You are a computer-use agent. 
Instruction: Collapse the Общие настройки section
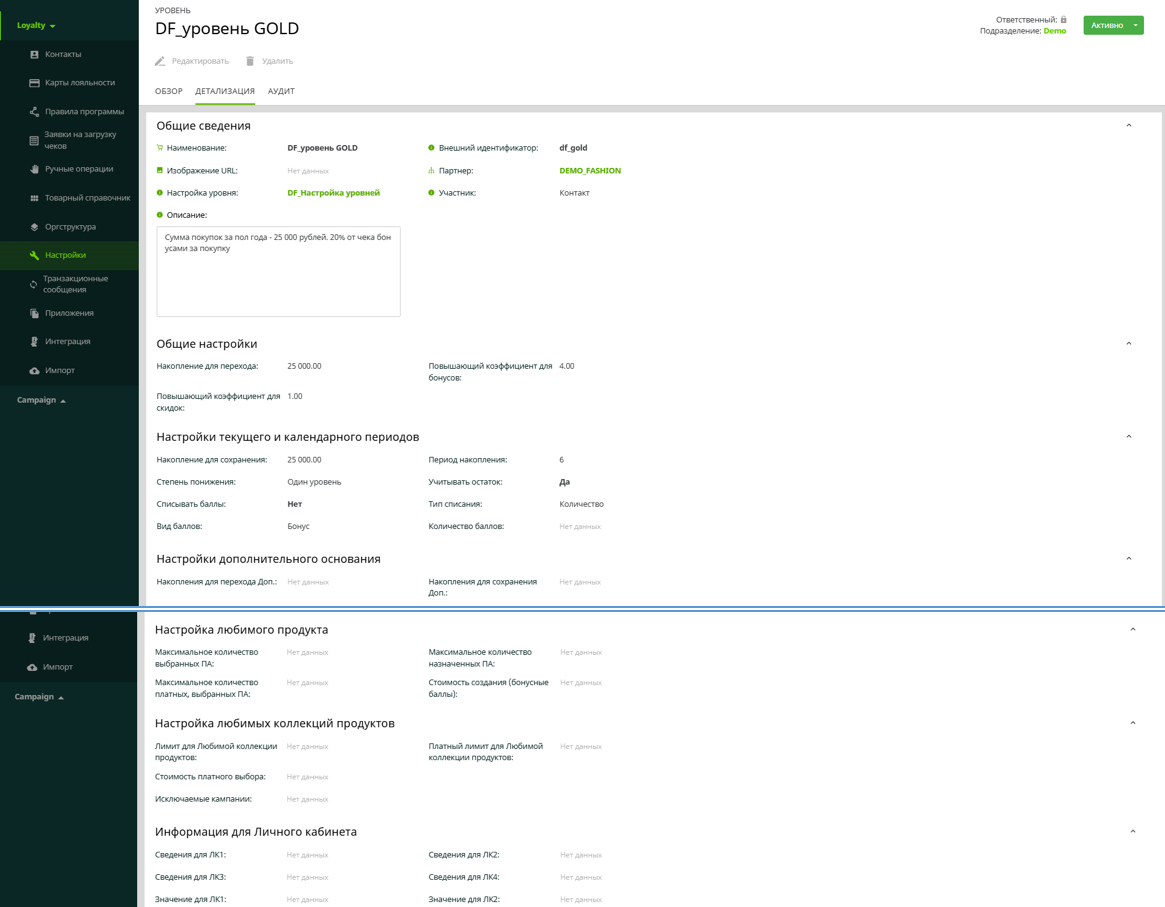click(1129, 344)
